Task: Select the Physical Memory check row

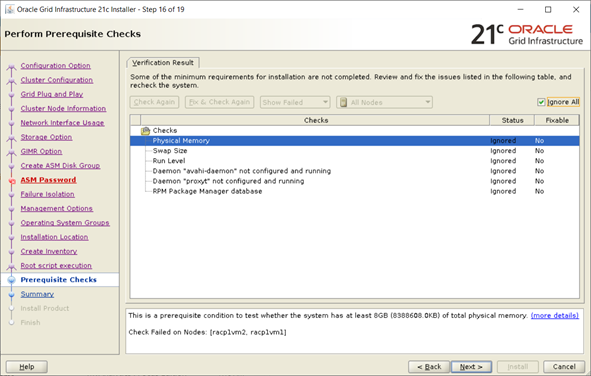Action: [354, 141]
